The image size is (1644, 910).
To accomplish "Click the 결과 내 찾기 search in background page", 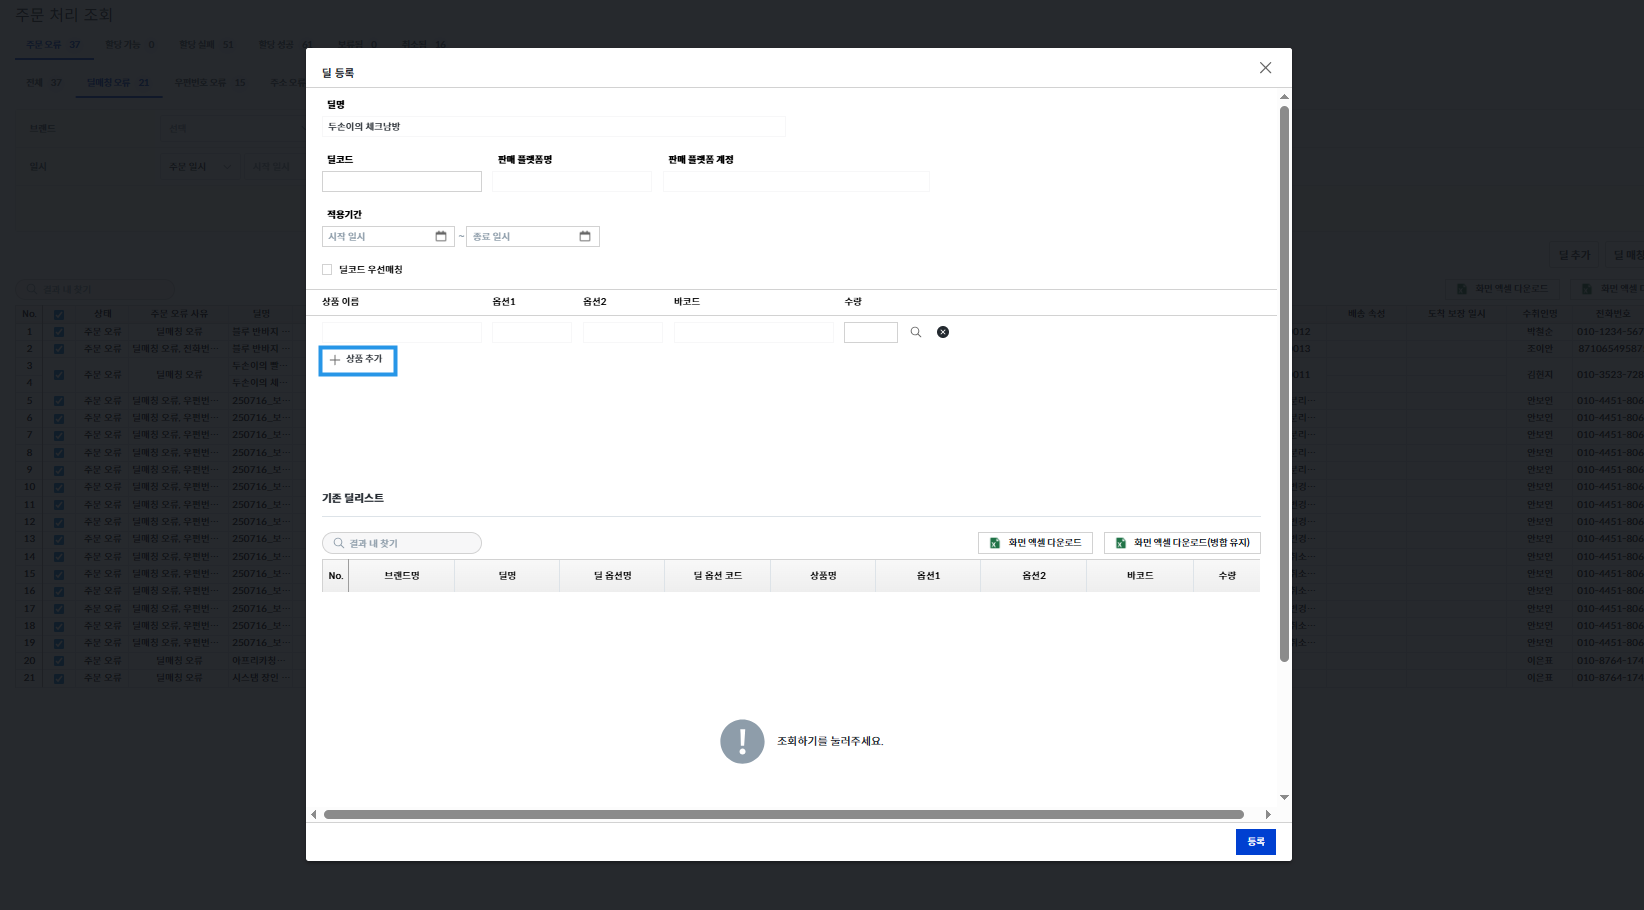I will (96, 289).
